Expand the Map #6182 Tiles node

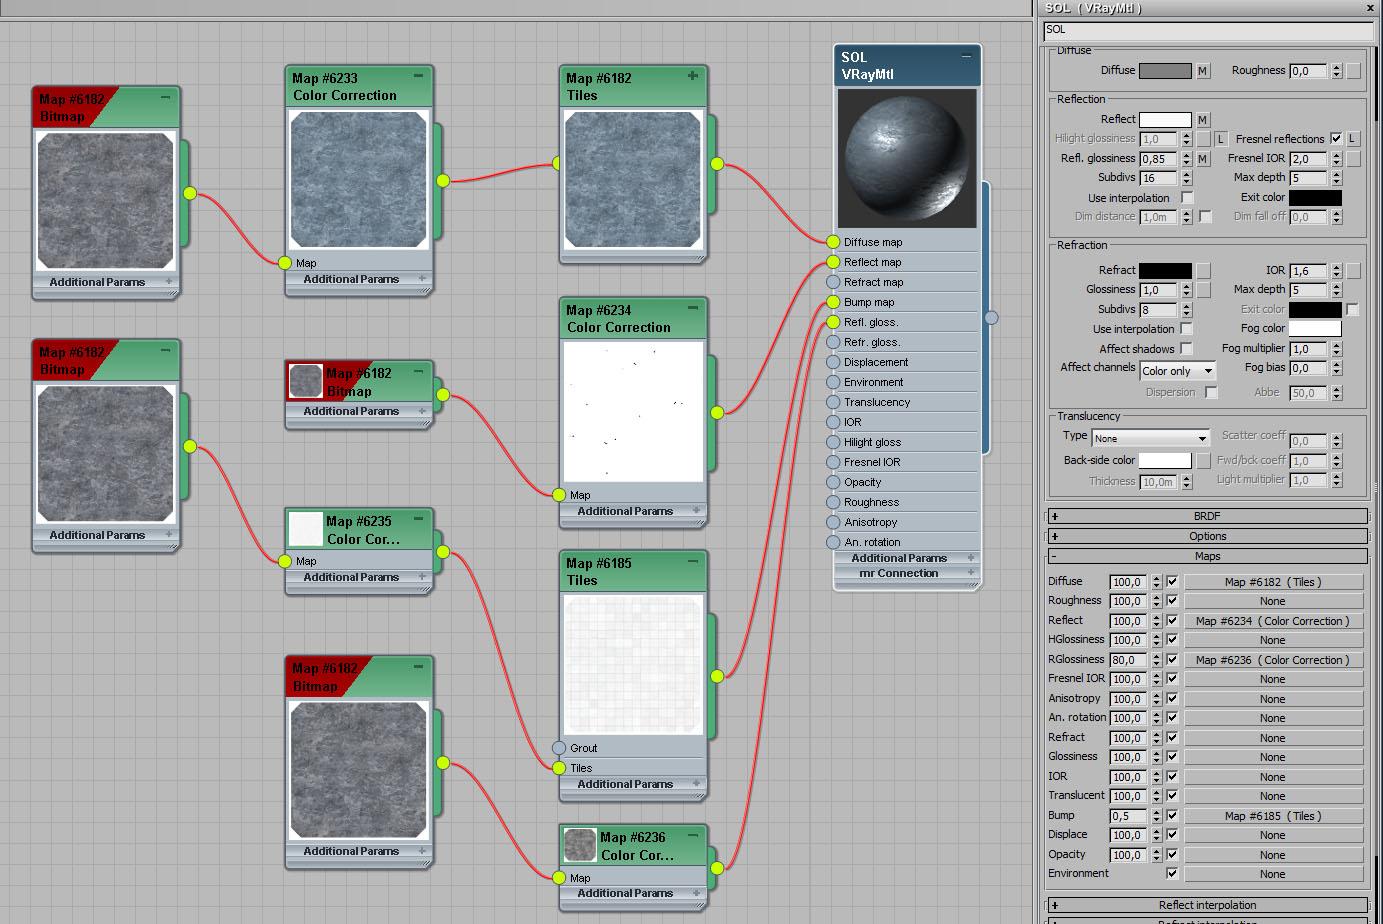pos(692,76)
